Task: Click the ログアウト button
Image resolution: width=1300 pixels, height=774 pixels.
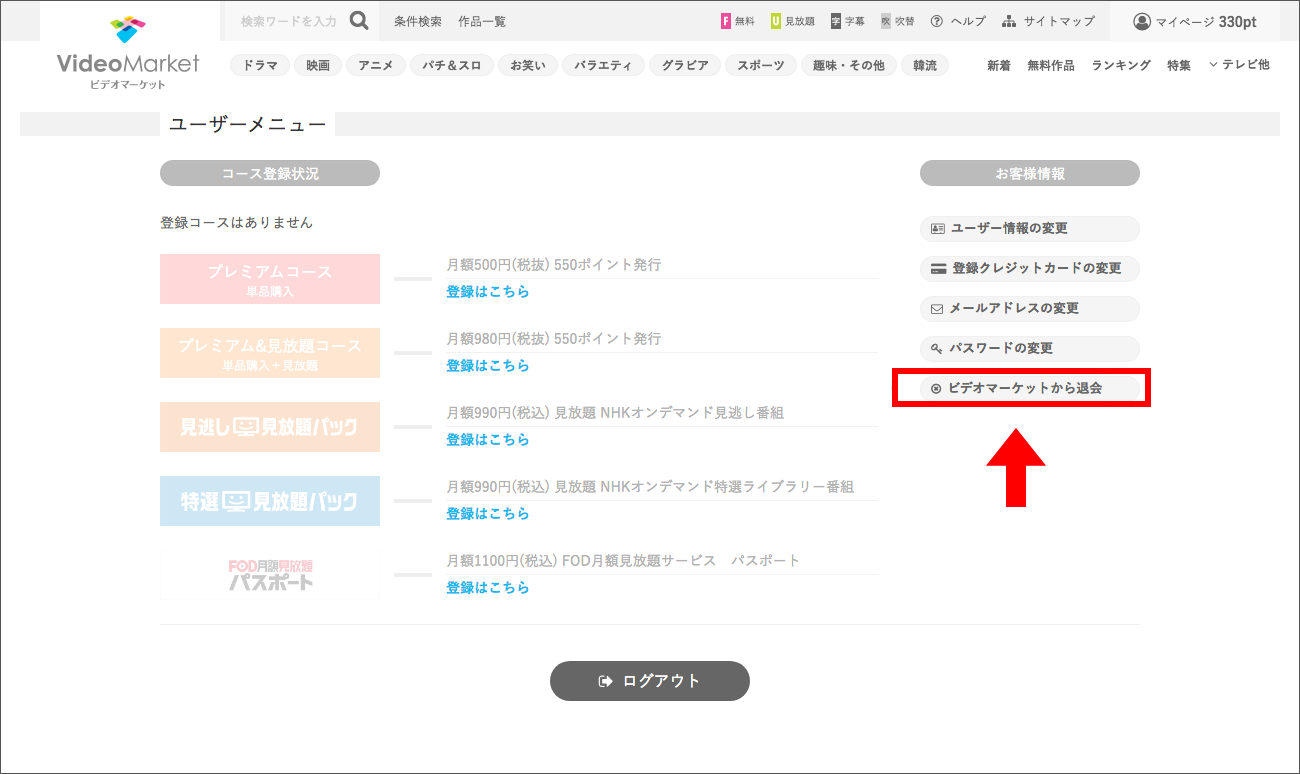Action: [650, 681]
